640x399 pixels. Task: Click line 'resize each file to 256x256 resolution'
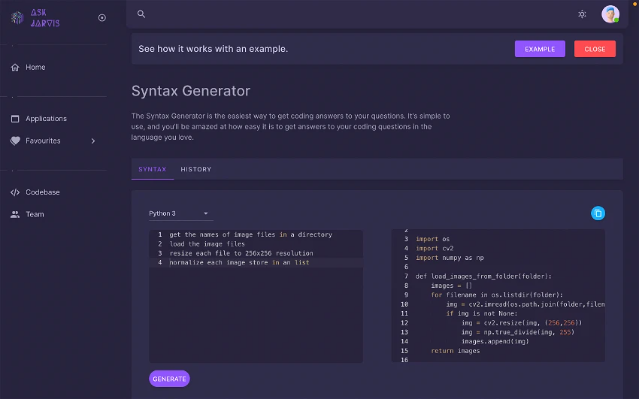coord(241,253)
